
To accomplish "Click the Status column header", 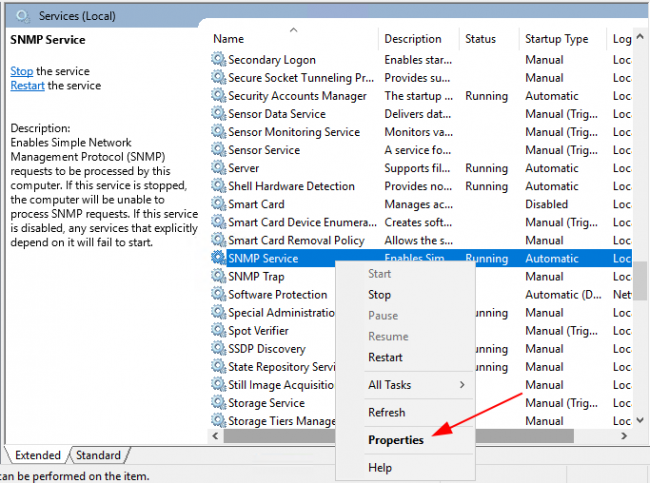I will 480,39.
